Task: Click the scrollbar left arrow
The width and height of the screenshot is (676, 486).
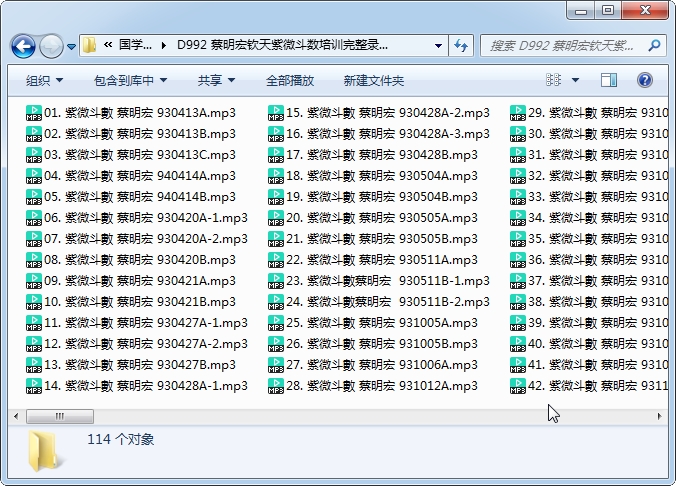Action: point(16,417)
